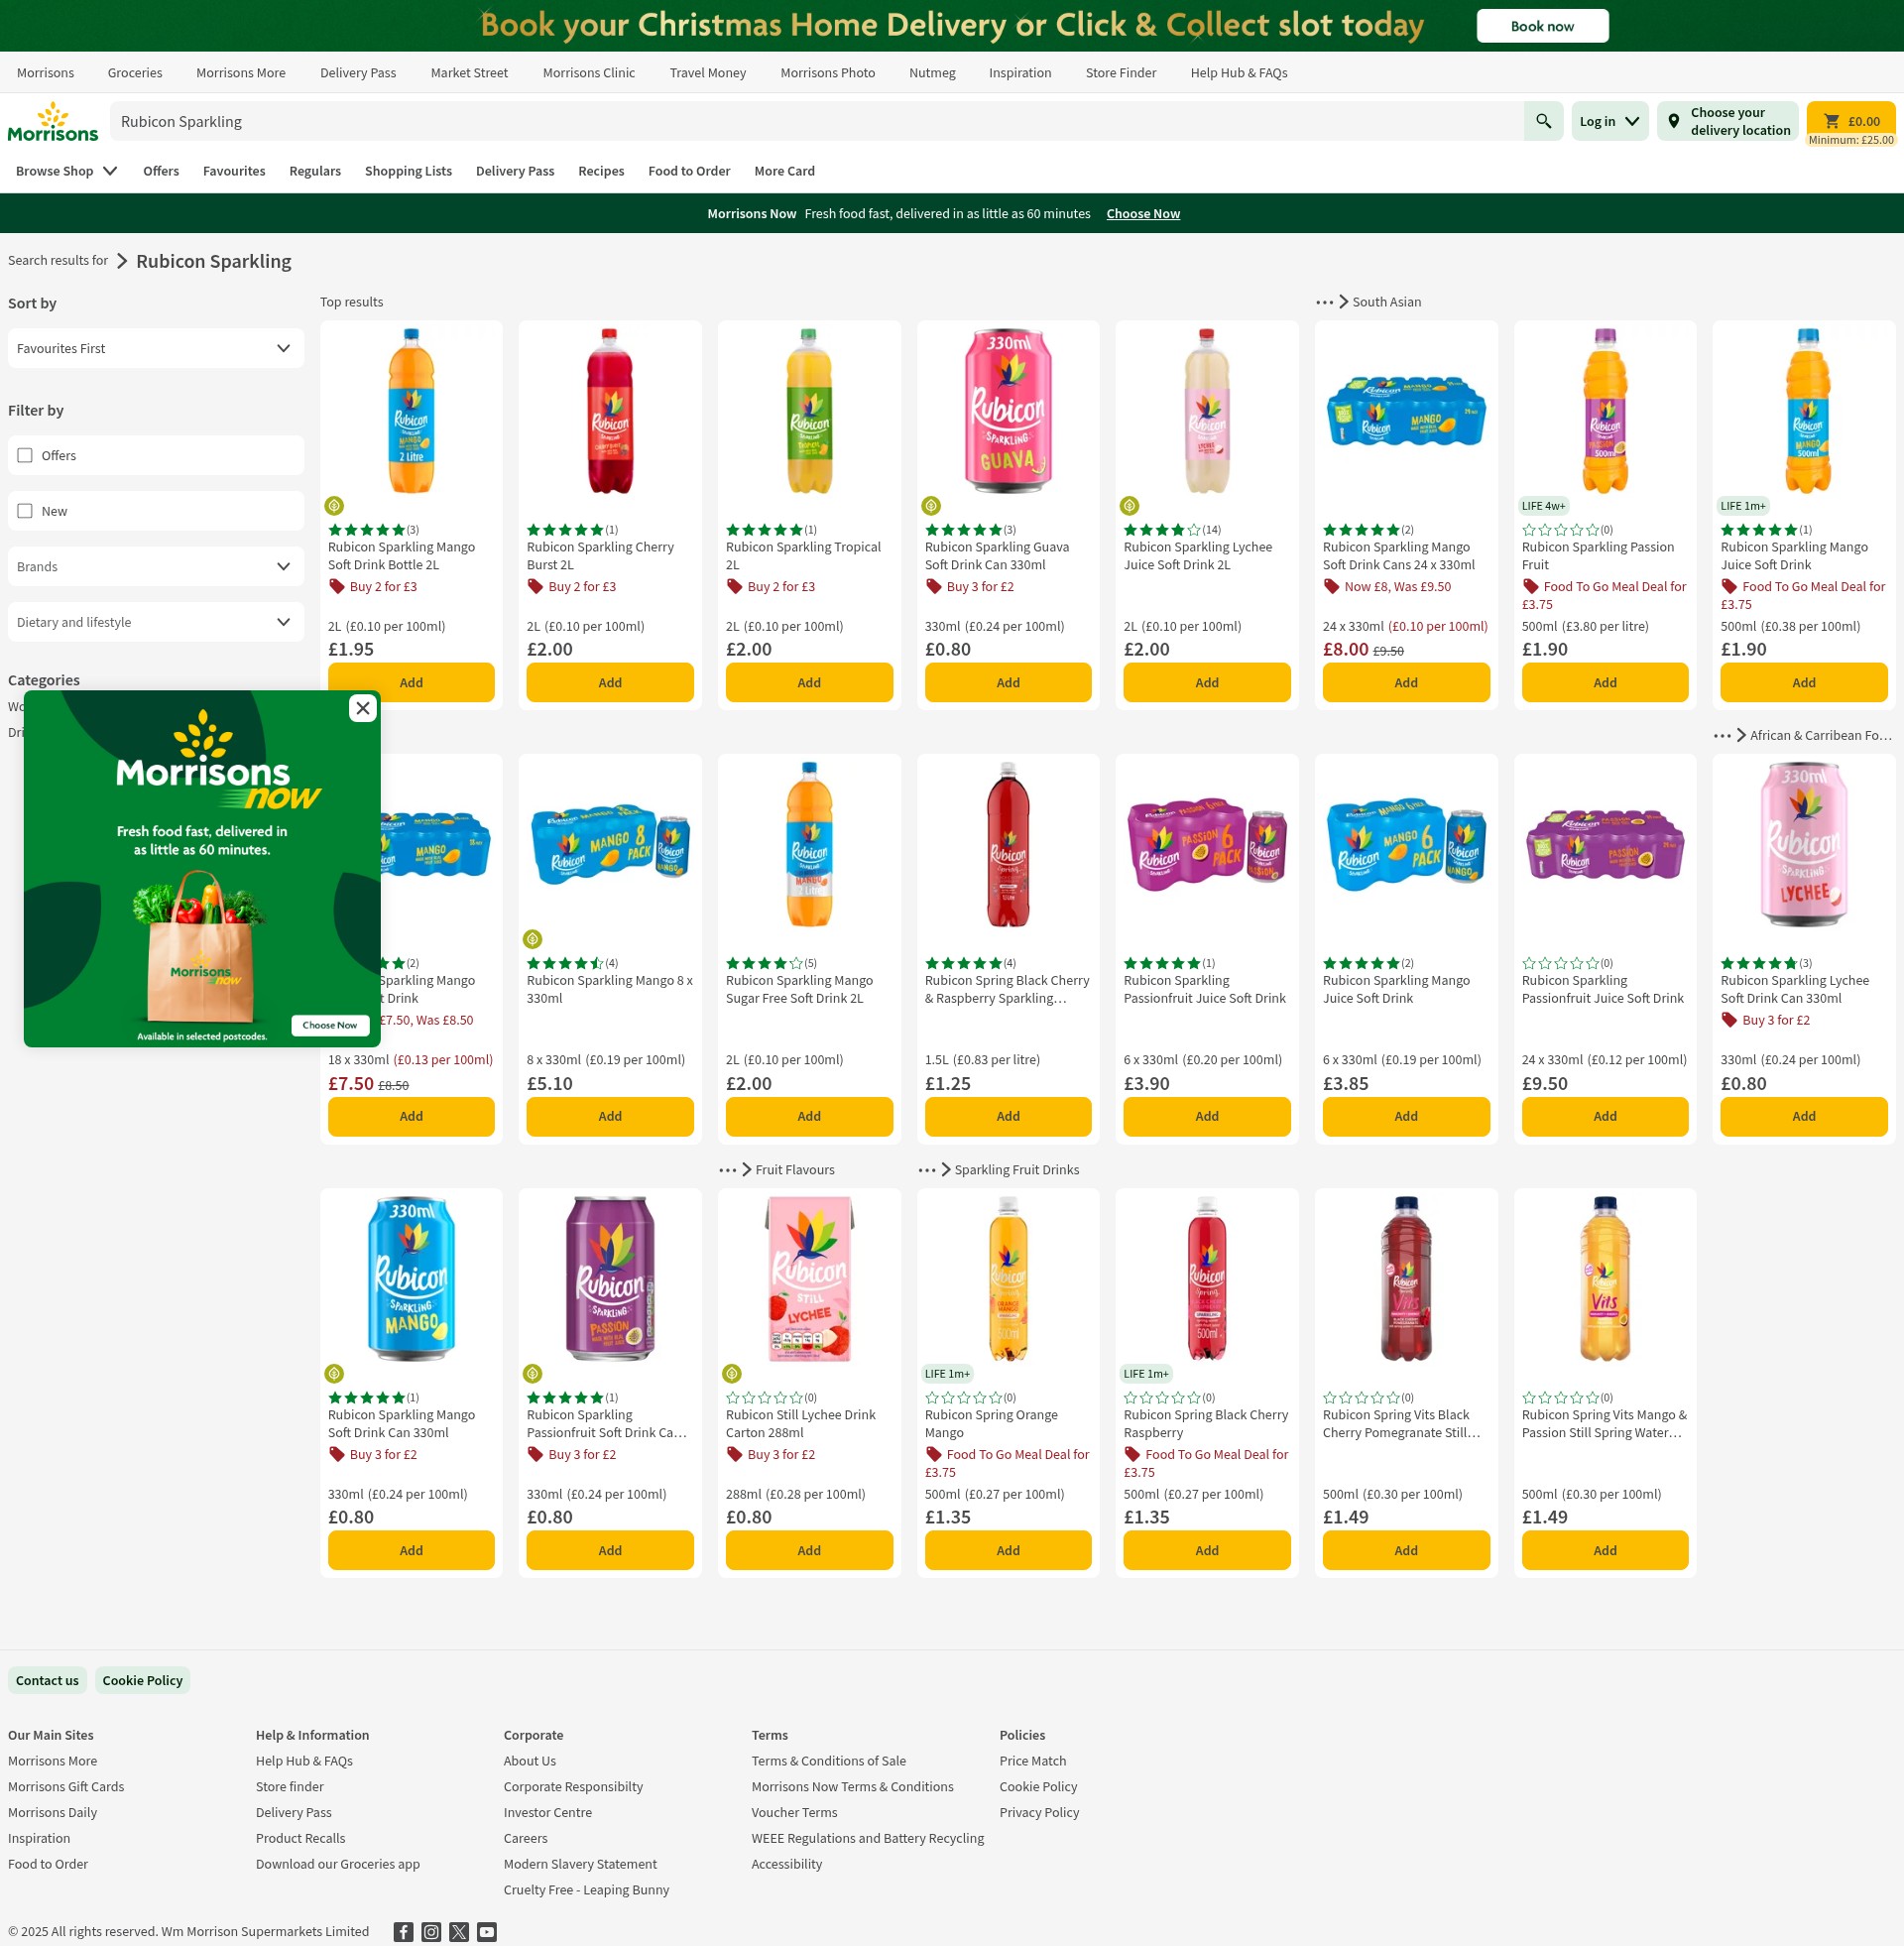Expand the Brands filter
Image resolution: width=1904 pixels, height=1946 pixels.
click(x=156, y=567)
